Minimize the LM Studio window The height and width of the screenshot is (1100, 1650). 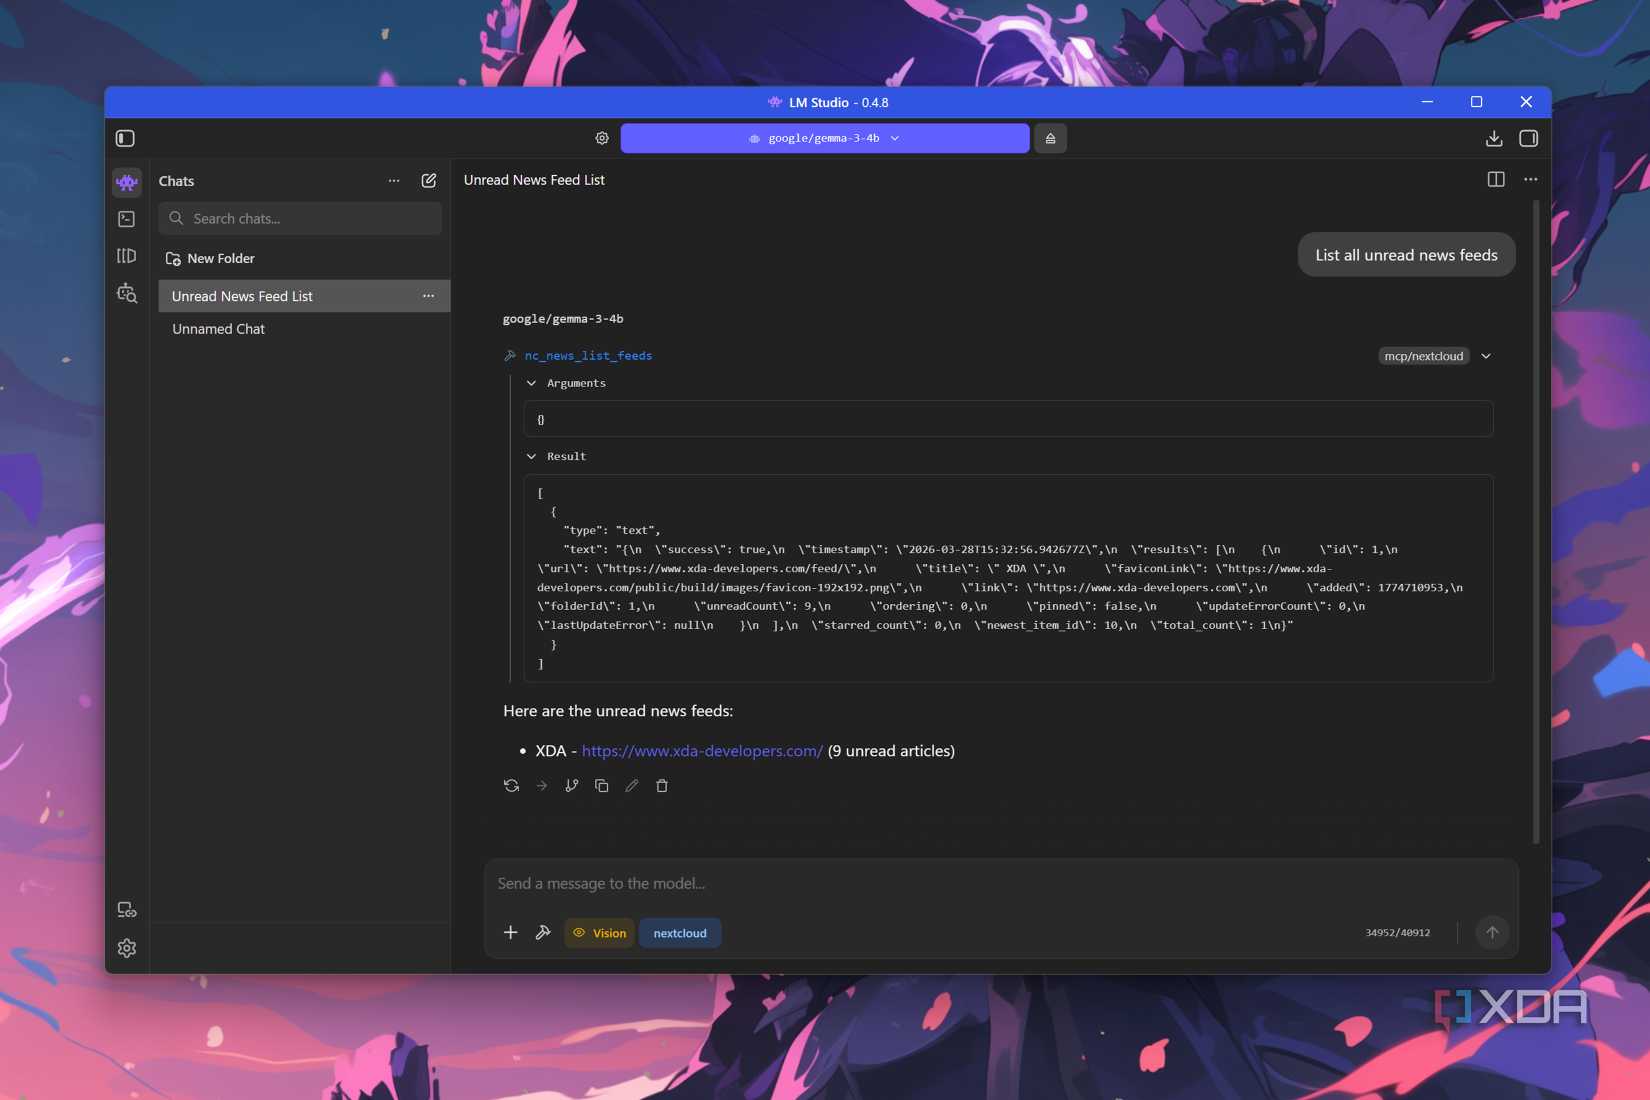[1427, 102]
